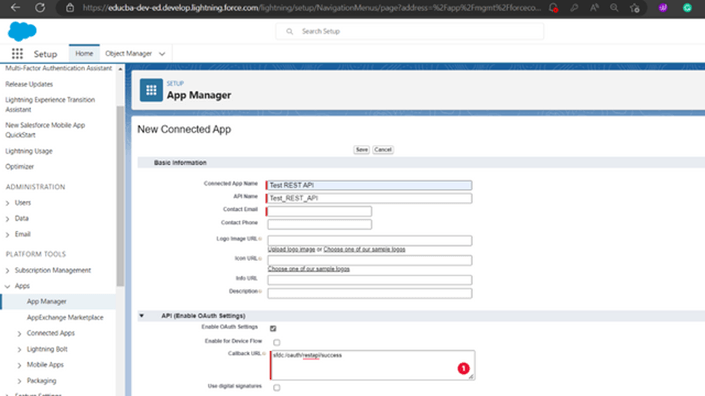Image resolution: width=705 pixels, height=396 pixels.
Task: Open the Object Manager tab
Action: (x=129, y=53)
